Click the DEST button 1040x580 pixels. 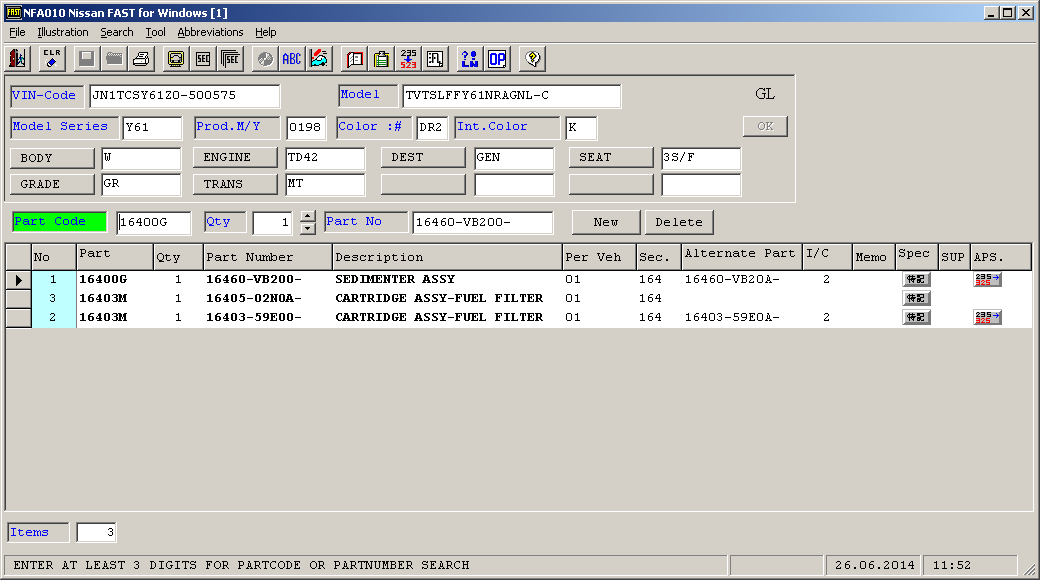pyautogui.click(x=423, y=158)
